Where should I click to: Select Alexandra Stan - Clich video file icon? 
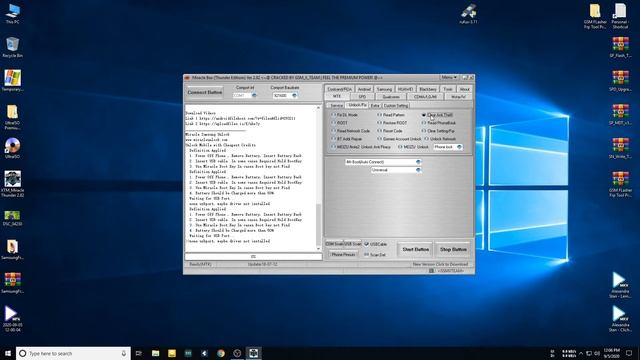620,319
